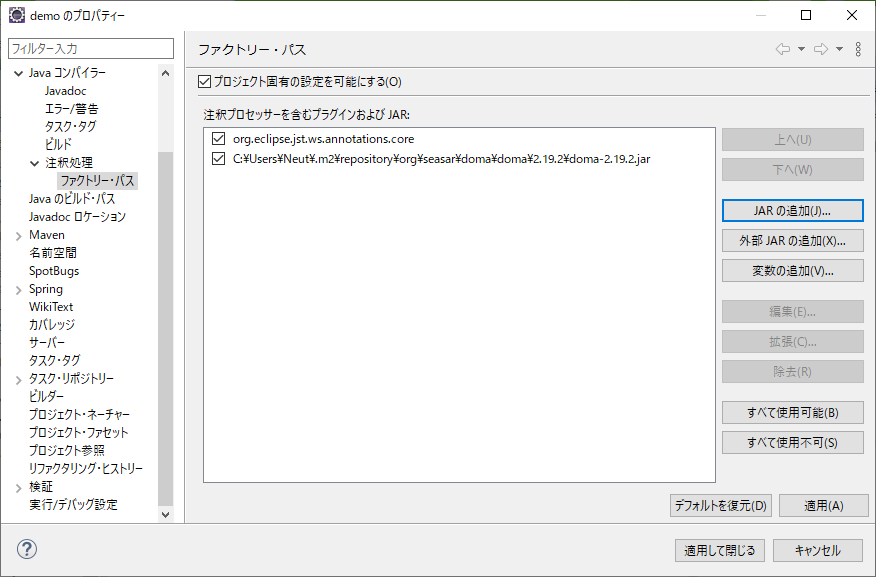This screenshot has height=577, width=876.
Task: Uncheck the doma-2.19.2.jar entry
Action: coord(218,160)
